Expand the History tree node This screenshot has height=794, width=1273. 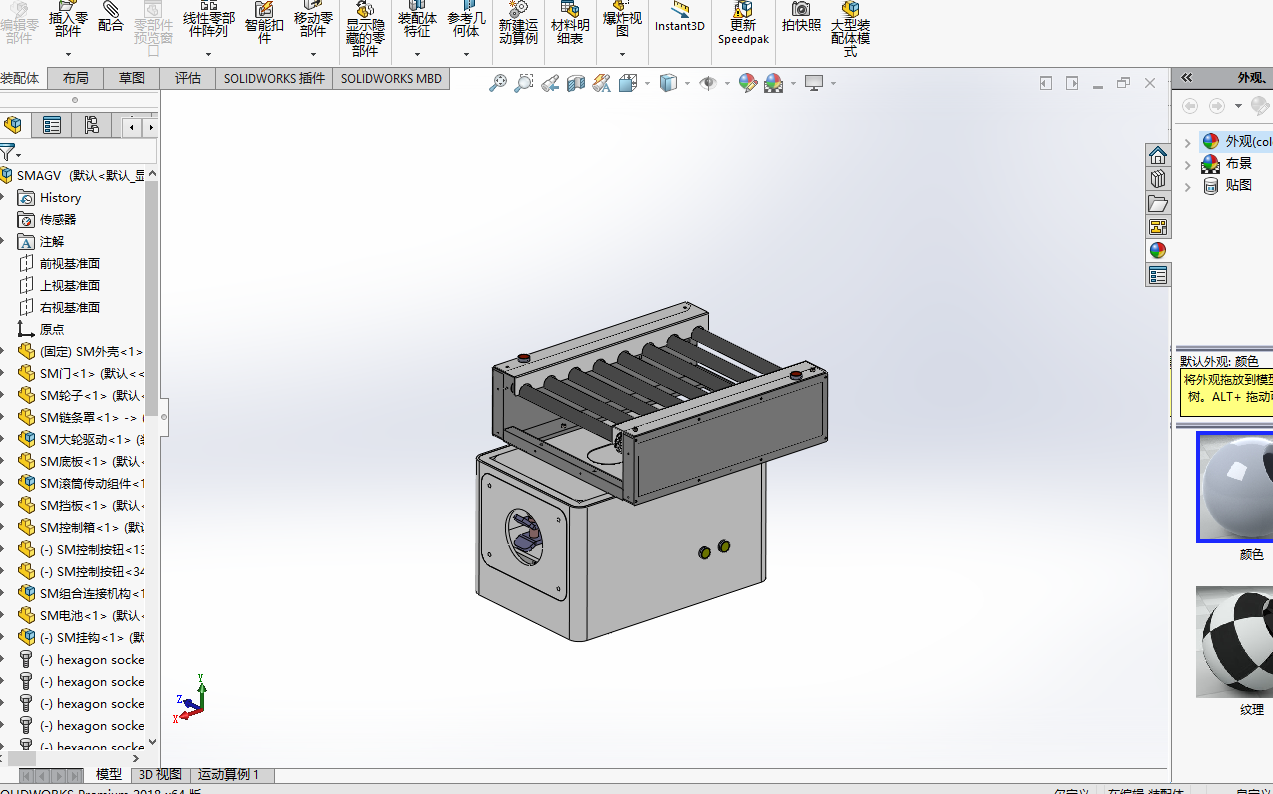click(x=2, y=198)
